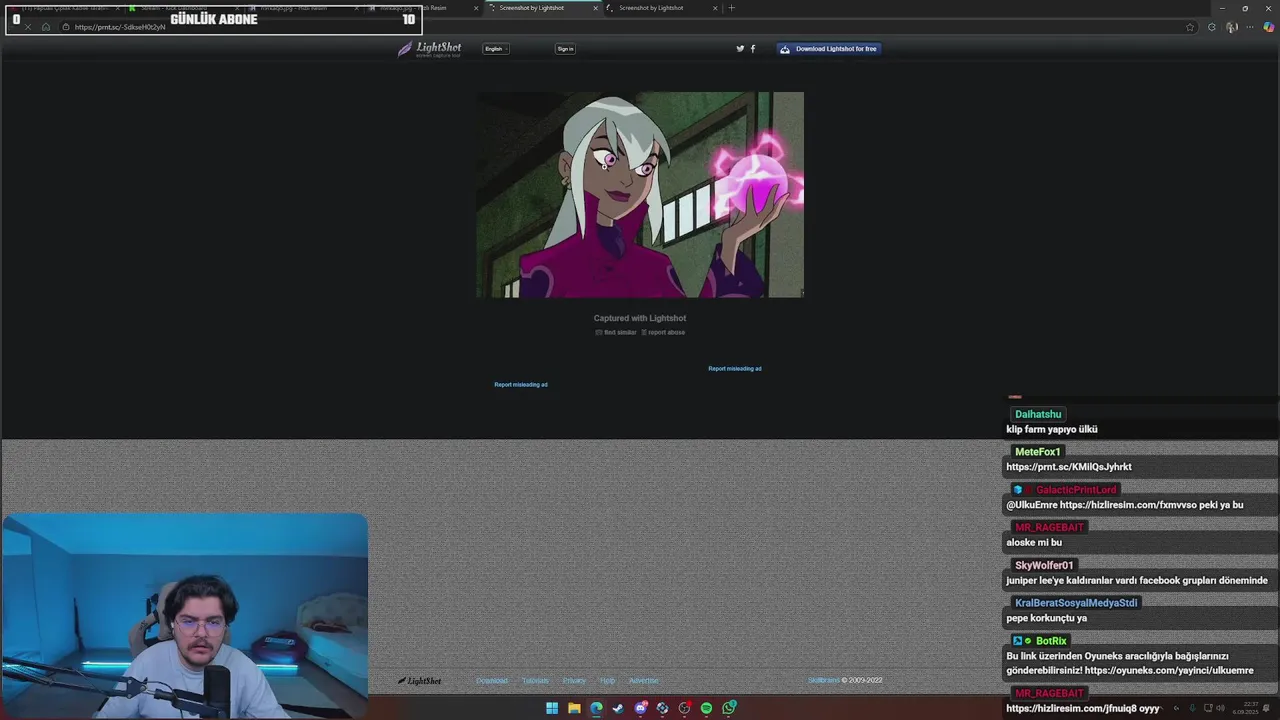Click the find similar link

tap(616, 332)
